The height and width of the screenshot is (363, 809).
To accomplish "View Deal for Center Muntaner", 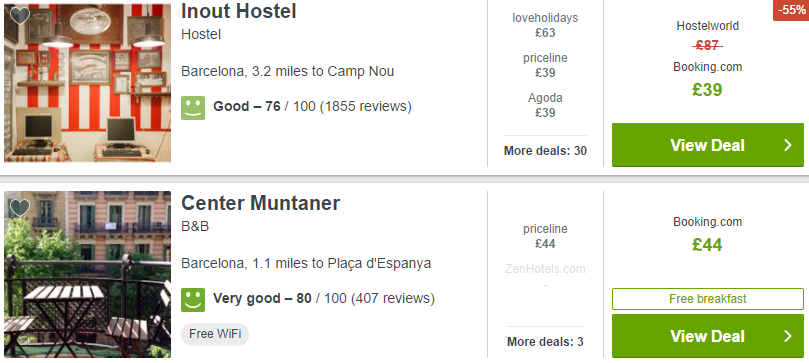I will pyautogui.click(x=708, y=336).
